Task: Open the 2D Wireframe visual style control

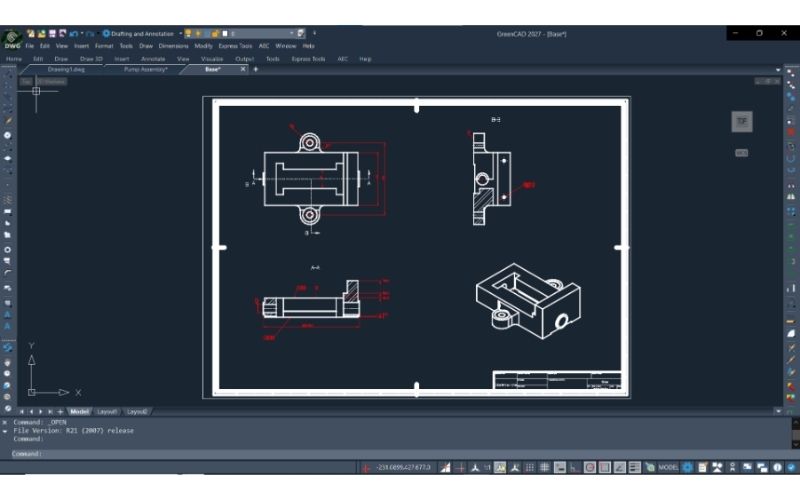Action: tap(51, 81)
